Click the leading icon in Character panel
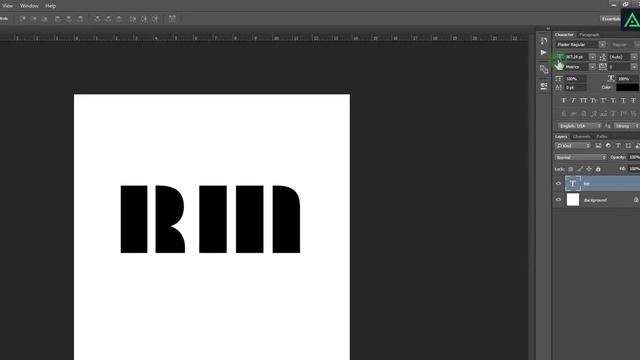The width and height of the screenshot is (640, 360). click(603, 57)
